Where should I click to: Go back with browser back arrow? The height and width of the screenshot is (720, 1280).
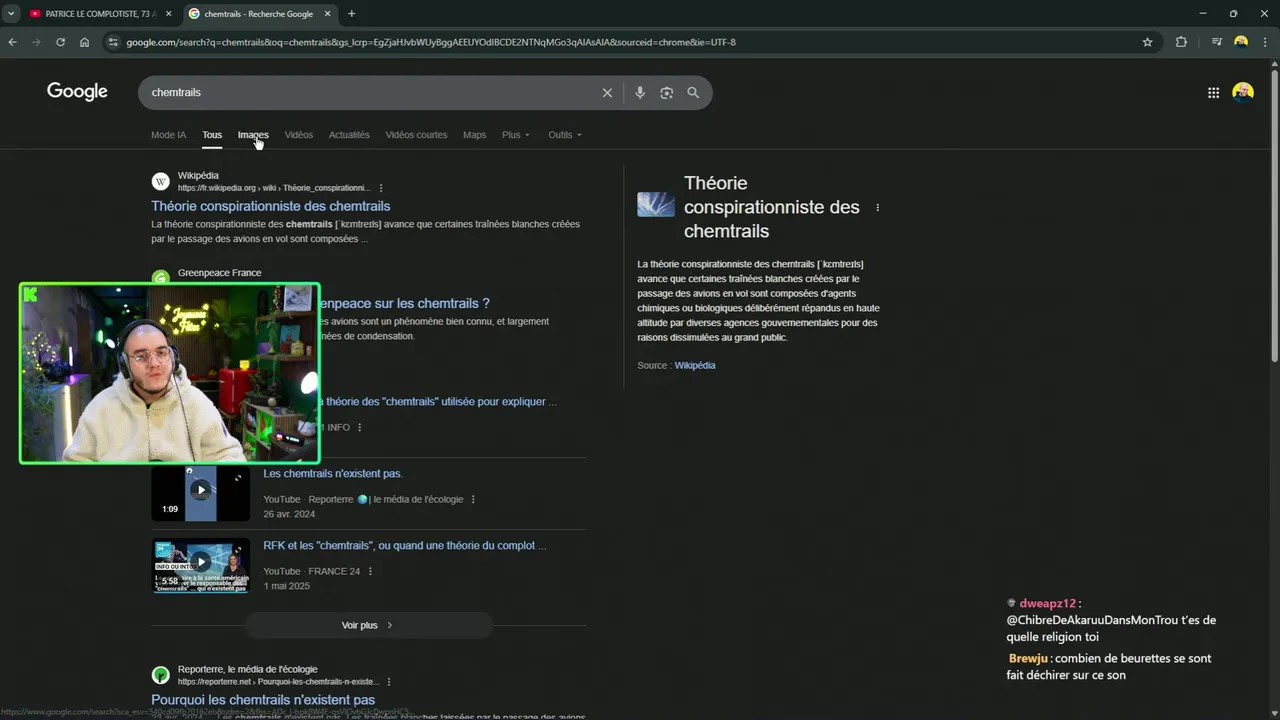(12, 42)
